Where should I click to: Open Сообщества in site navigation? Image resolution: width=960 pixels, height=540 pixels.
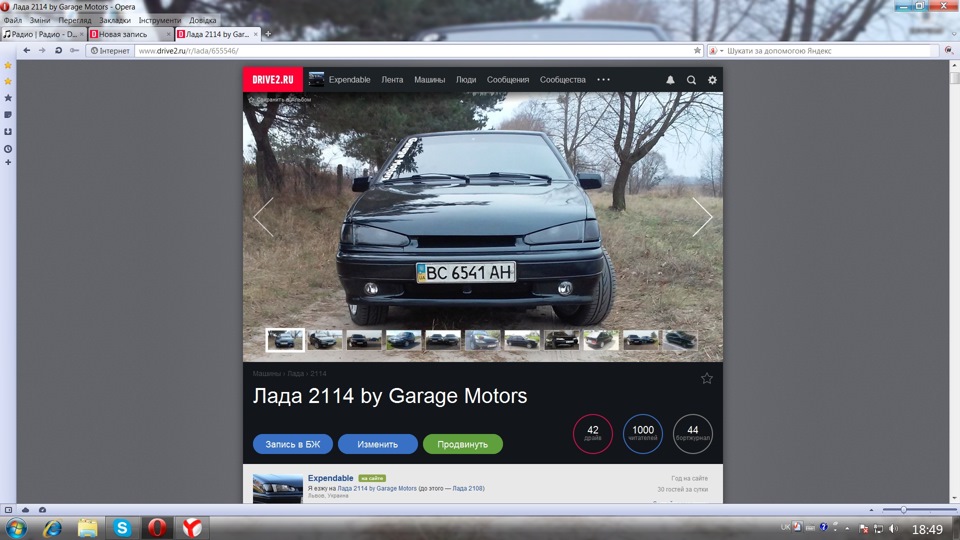pos(563,80)
